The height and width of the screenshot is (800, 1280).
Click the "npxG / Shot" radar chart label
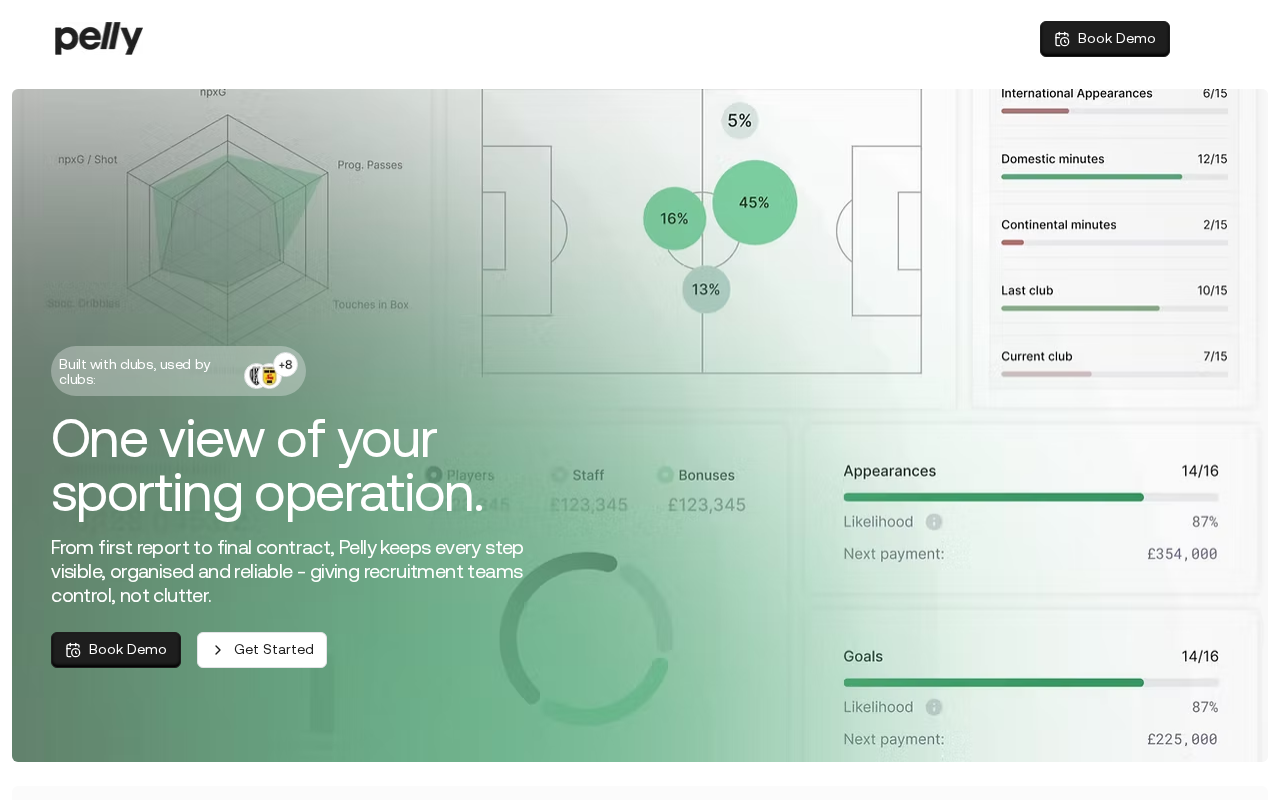point(88,159)
